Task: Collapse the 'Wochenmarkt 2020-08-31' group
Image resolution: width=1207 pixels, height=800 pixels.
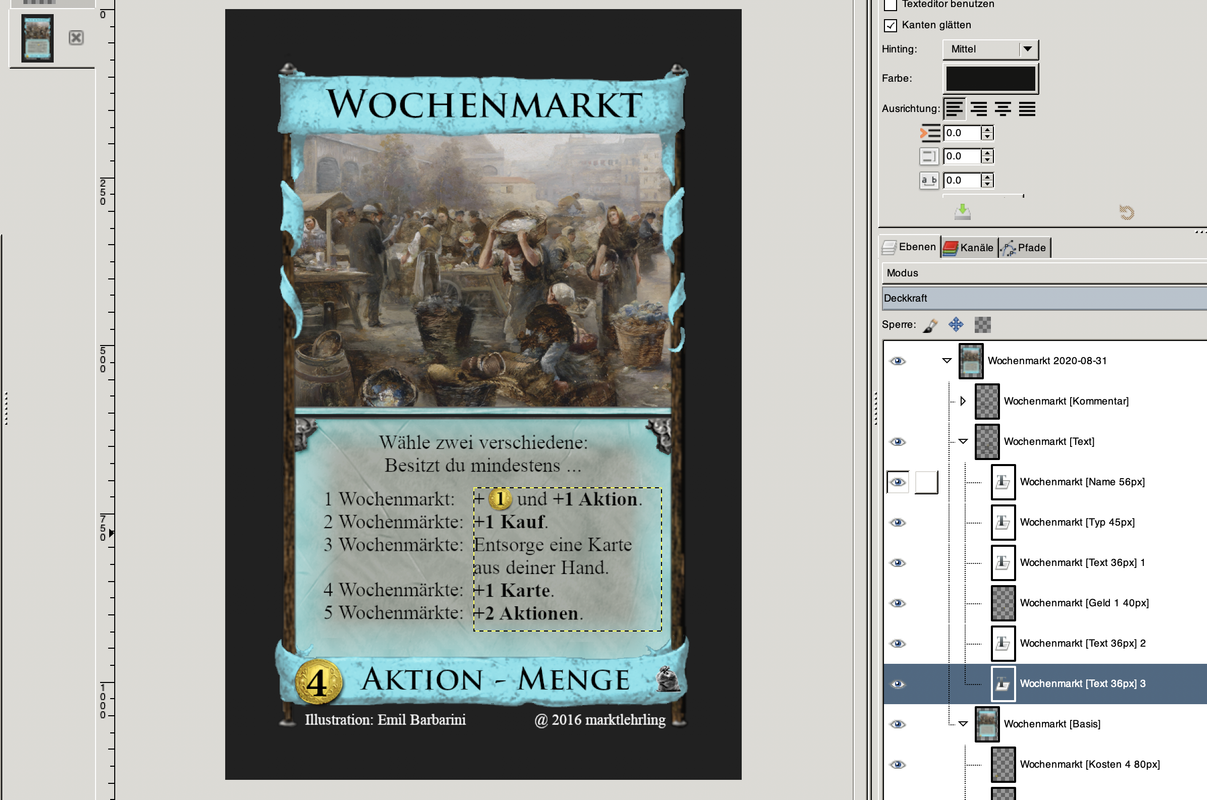Action: (947, 361)
